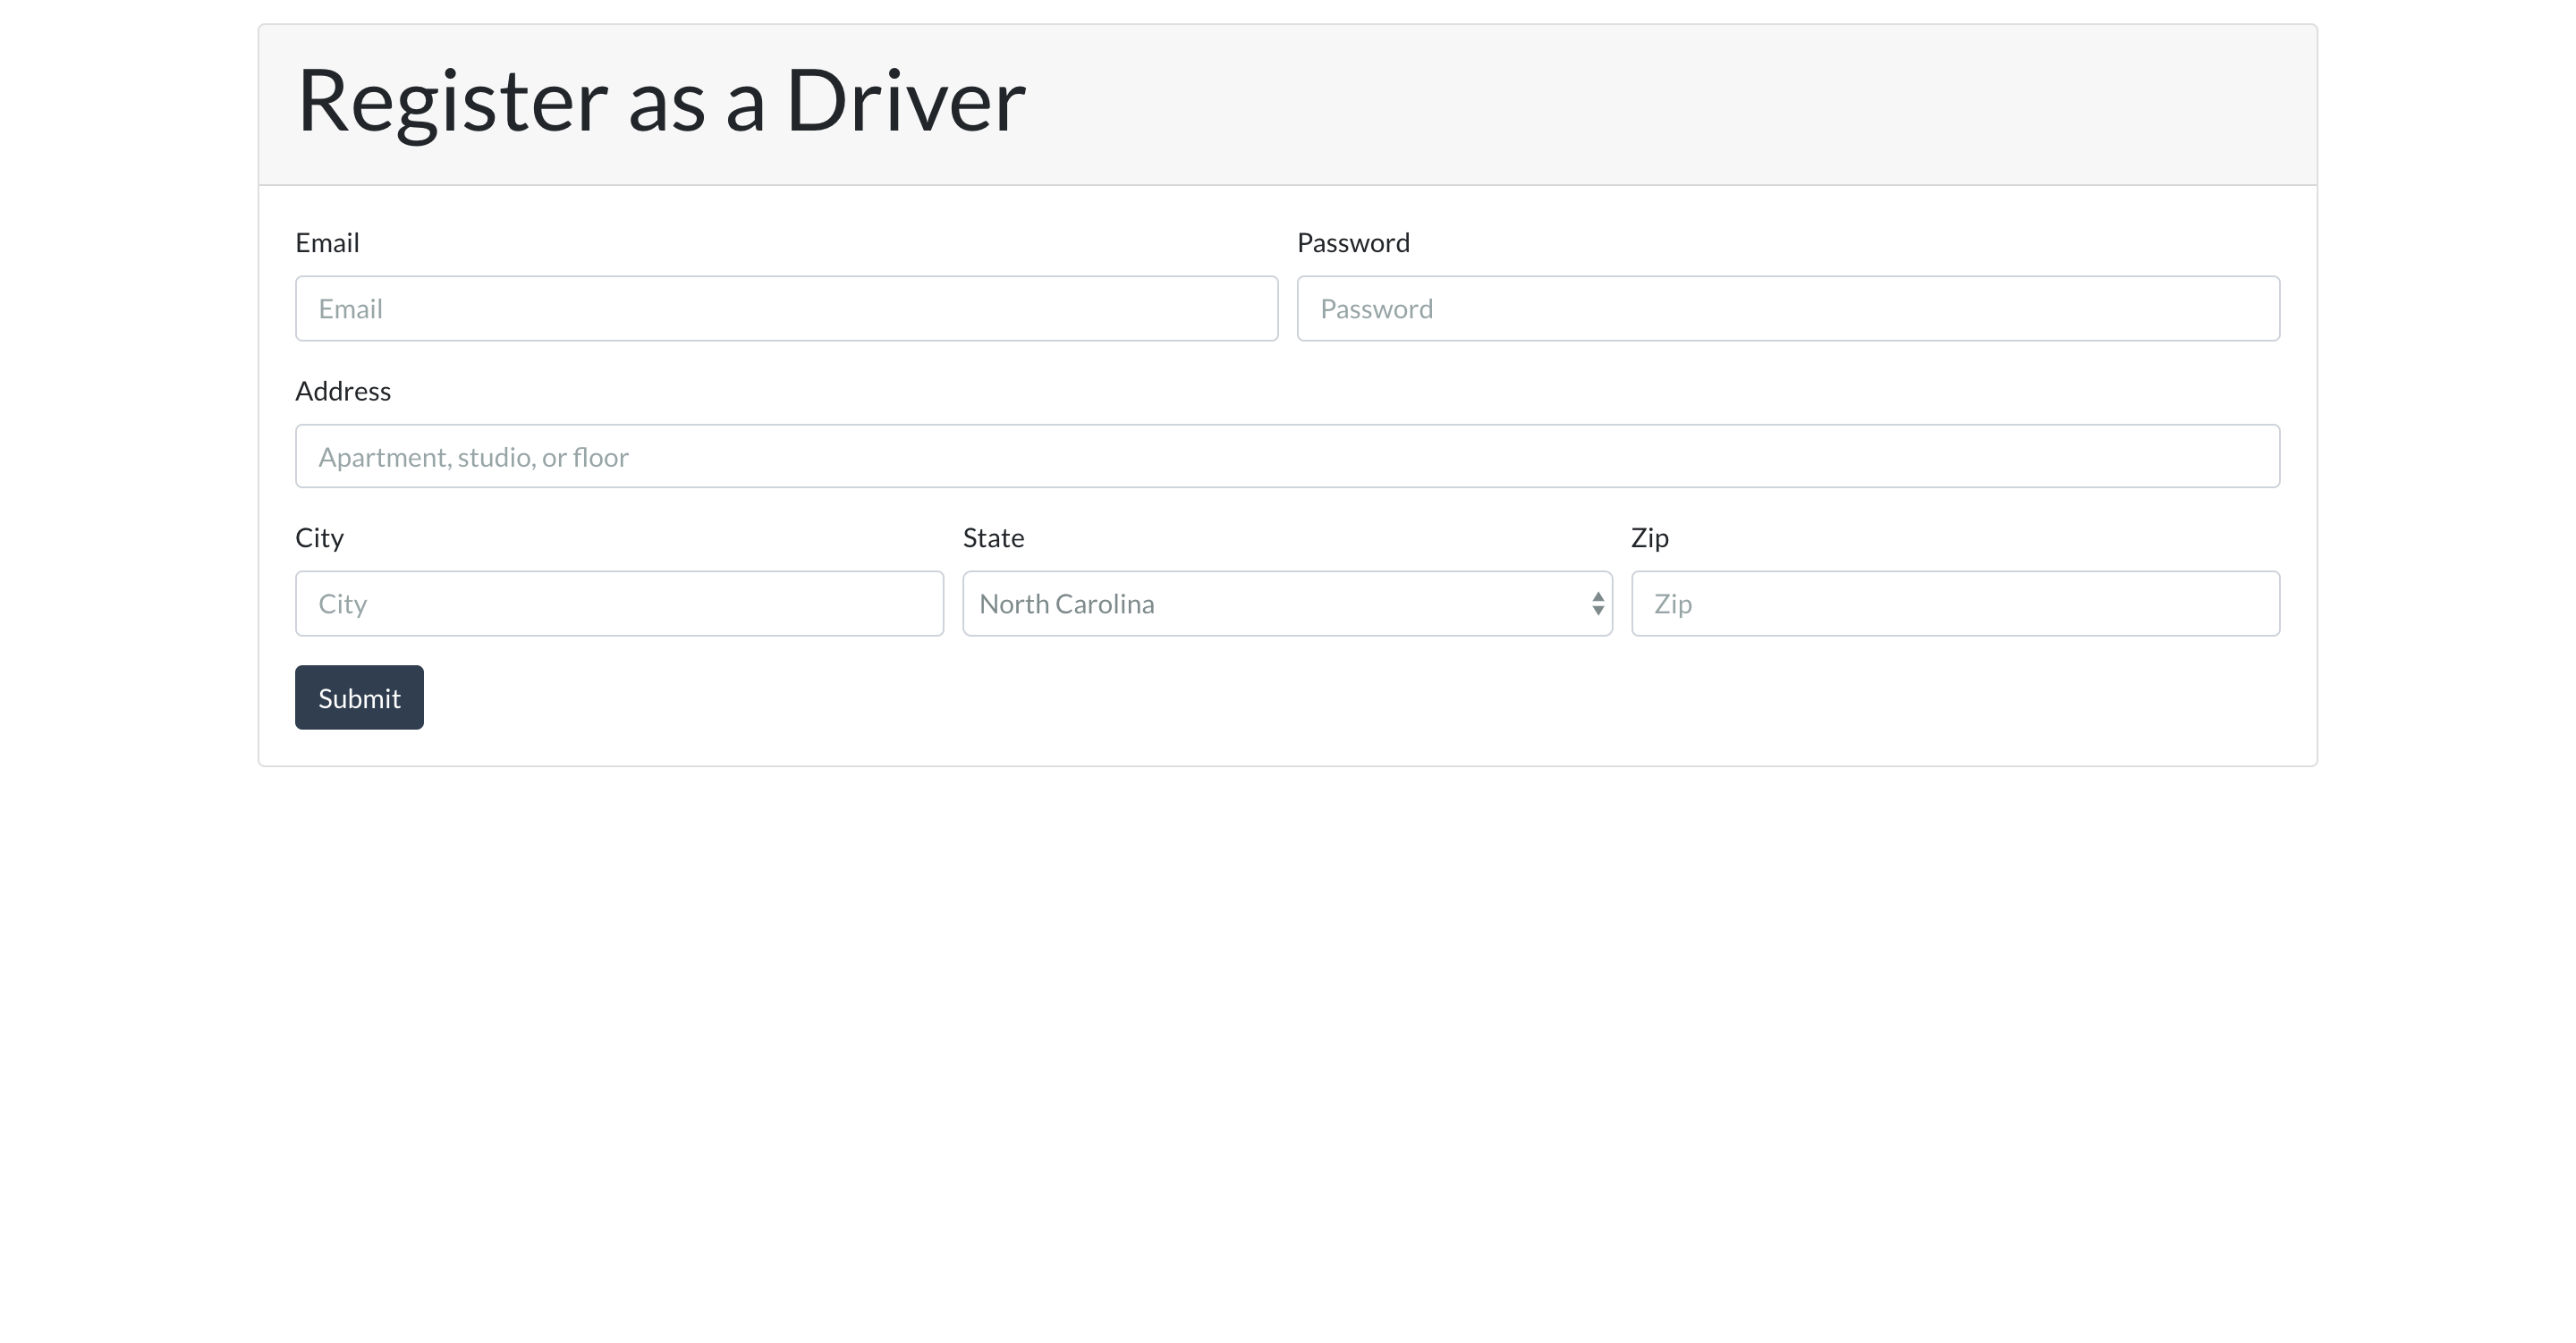Viewport: 2576px width, 1343px height.
Task: Click into the Password field
Action: (1787, 308)
